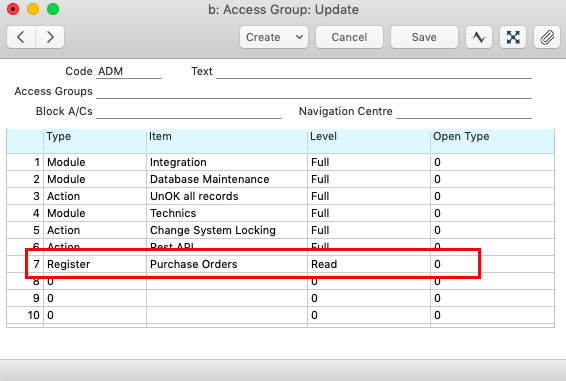Click the workflow overview cross-arrows icon
Viewport: 566px width, 381px height.
click(513, 37)
